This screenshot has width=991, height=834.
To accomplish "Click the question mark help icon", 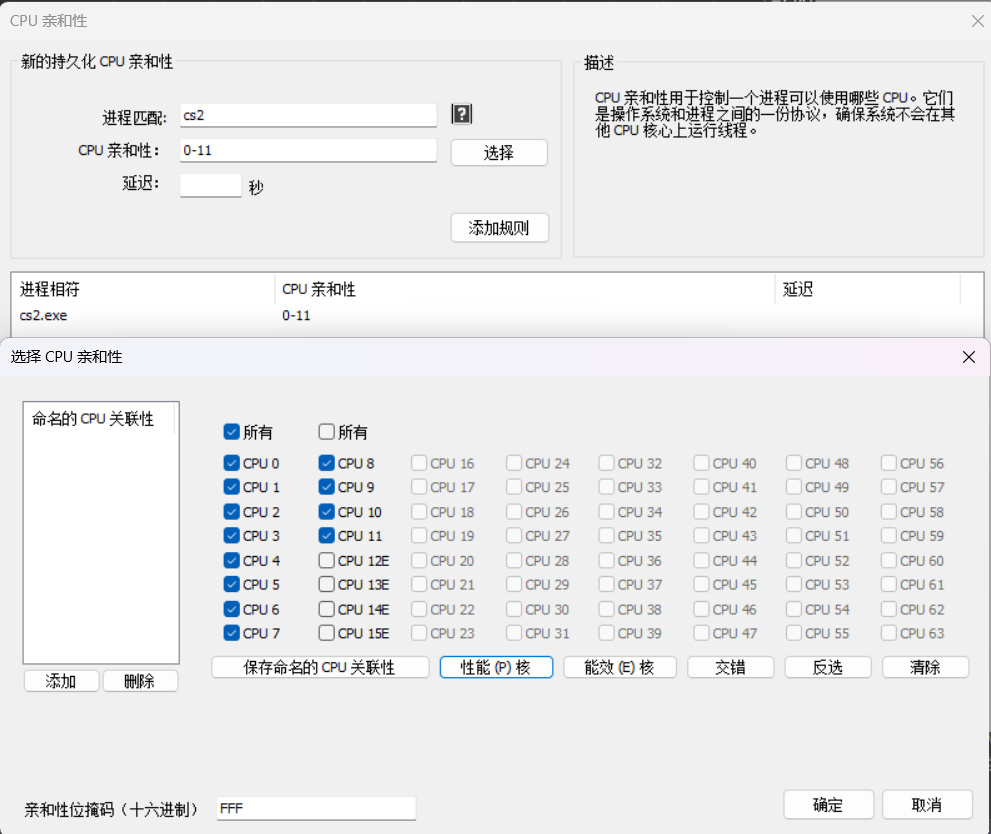I will pyautogui.click(x=461, y=114).
